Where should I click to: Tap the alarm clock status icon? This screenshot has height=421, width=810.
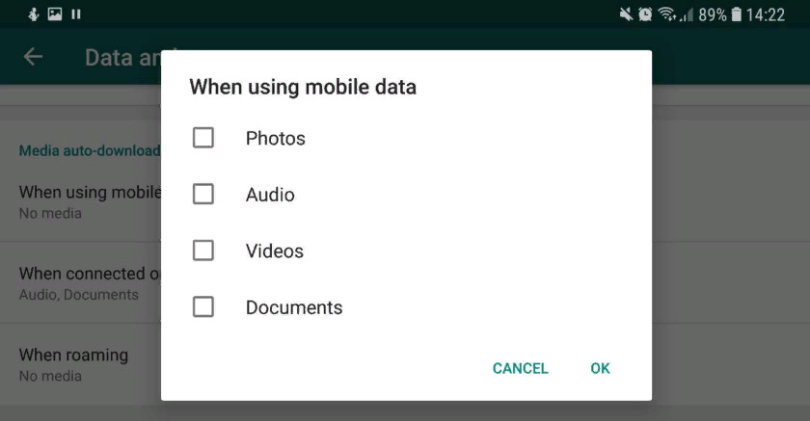(x=645, y=14)
